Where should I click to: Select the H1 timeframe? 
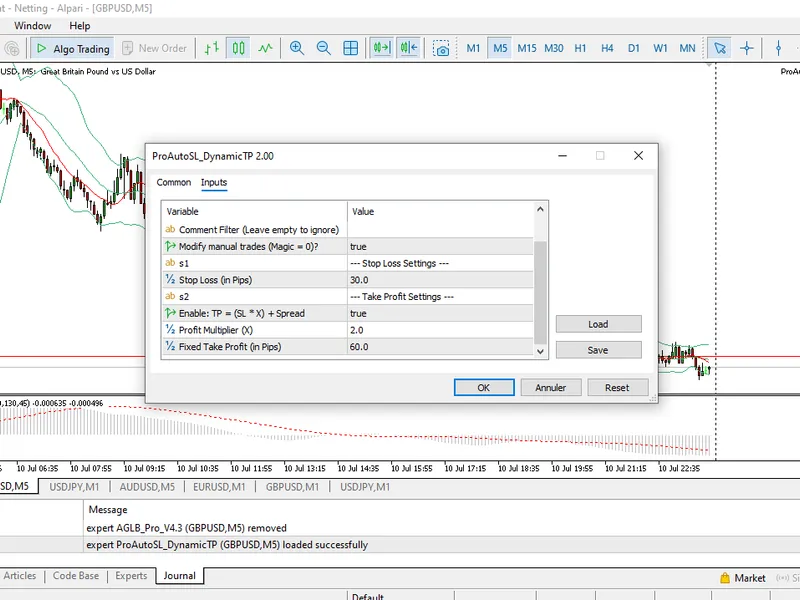580,48
